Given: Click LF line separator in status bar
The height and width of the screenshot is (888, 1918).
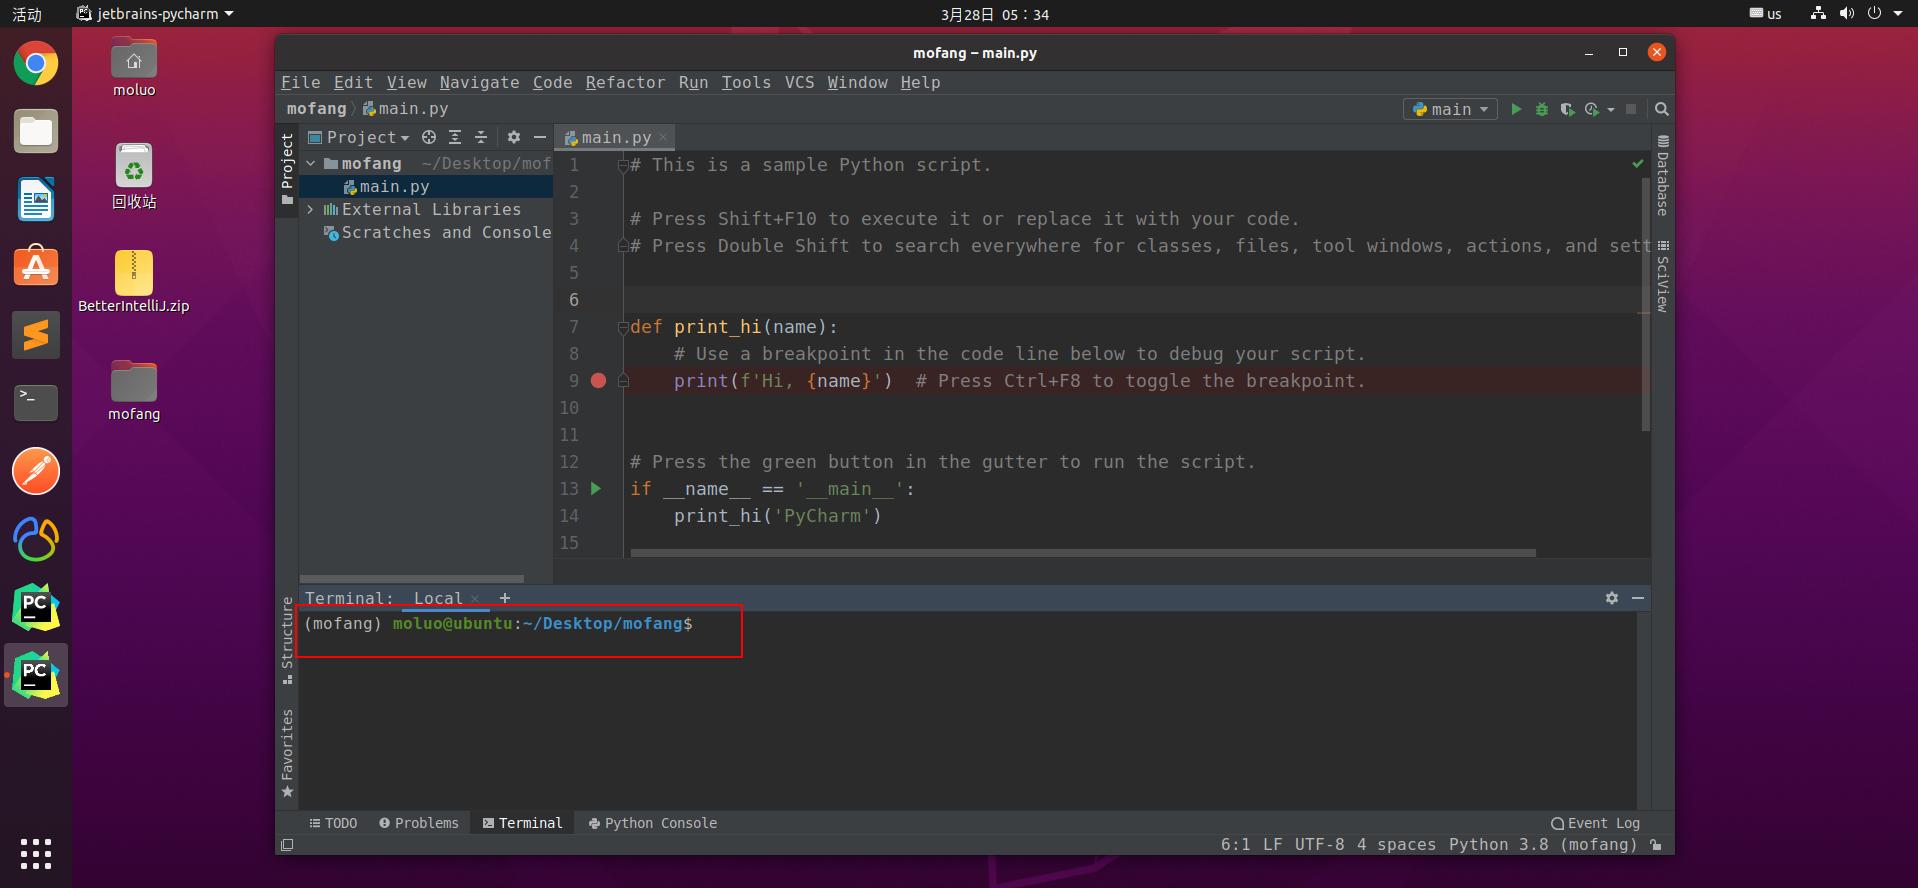Looking at the screenshot, I should [x=1272, y=845].
